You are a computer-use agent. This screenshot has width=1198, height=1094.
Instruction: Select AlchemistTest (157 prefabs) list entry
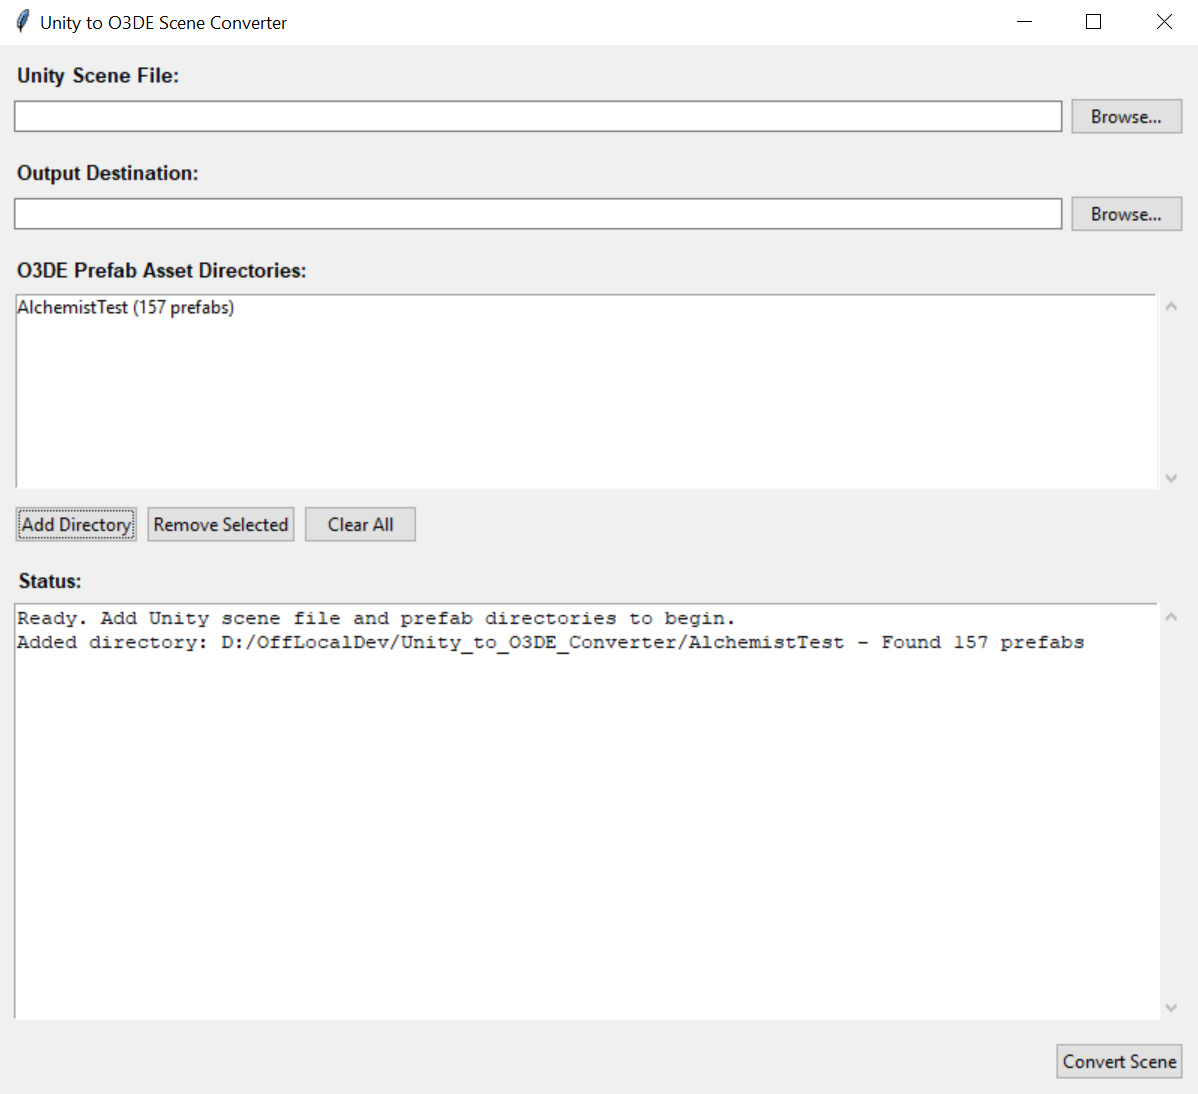pyautogui.click(x=126, y=308)
